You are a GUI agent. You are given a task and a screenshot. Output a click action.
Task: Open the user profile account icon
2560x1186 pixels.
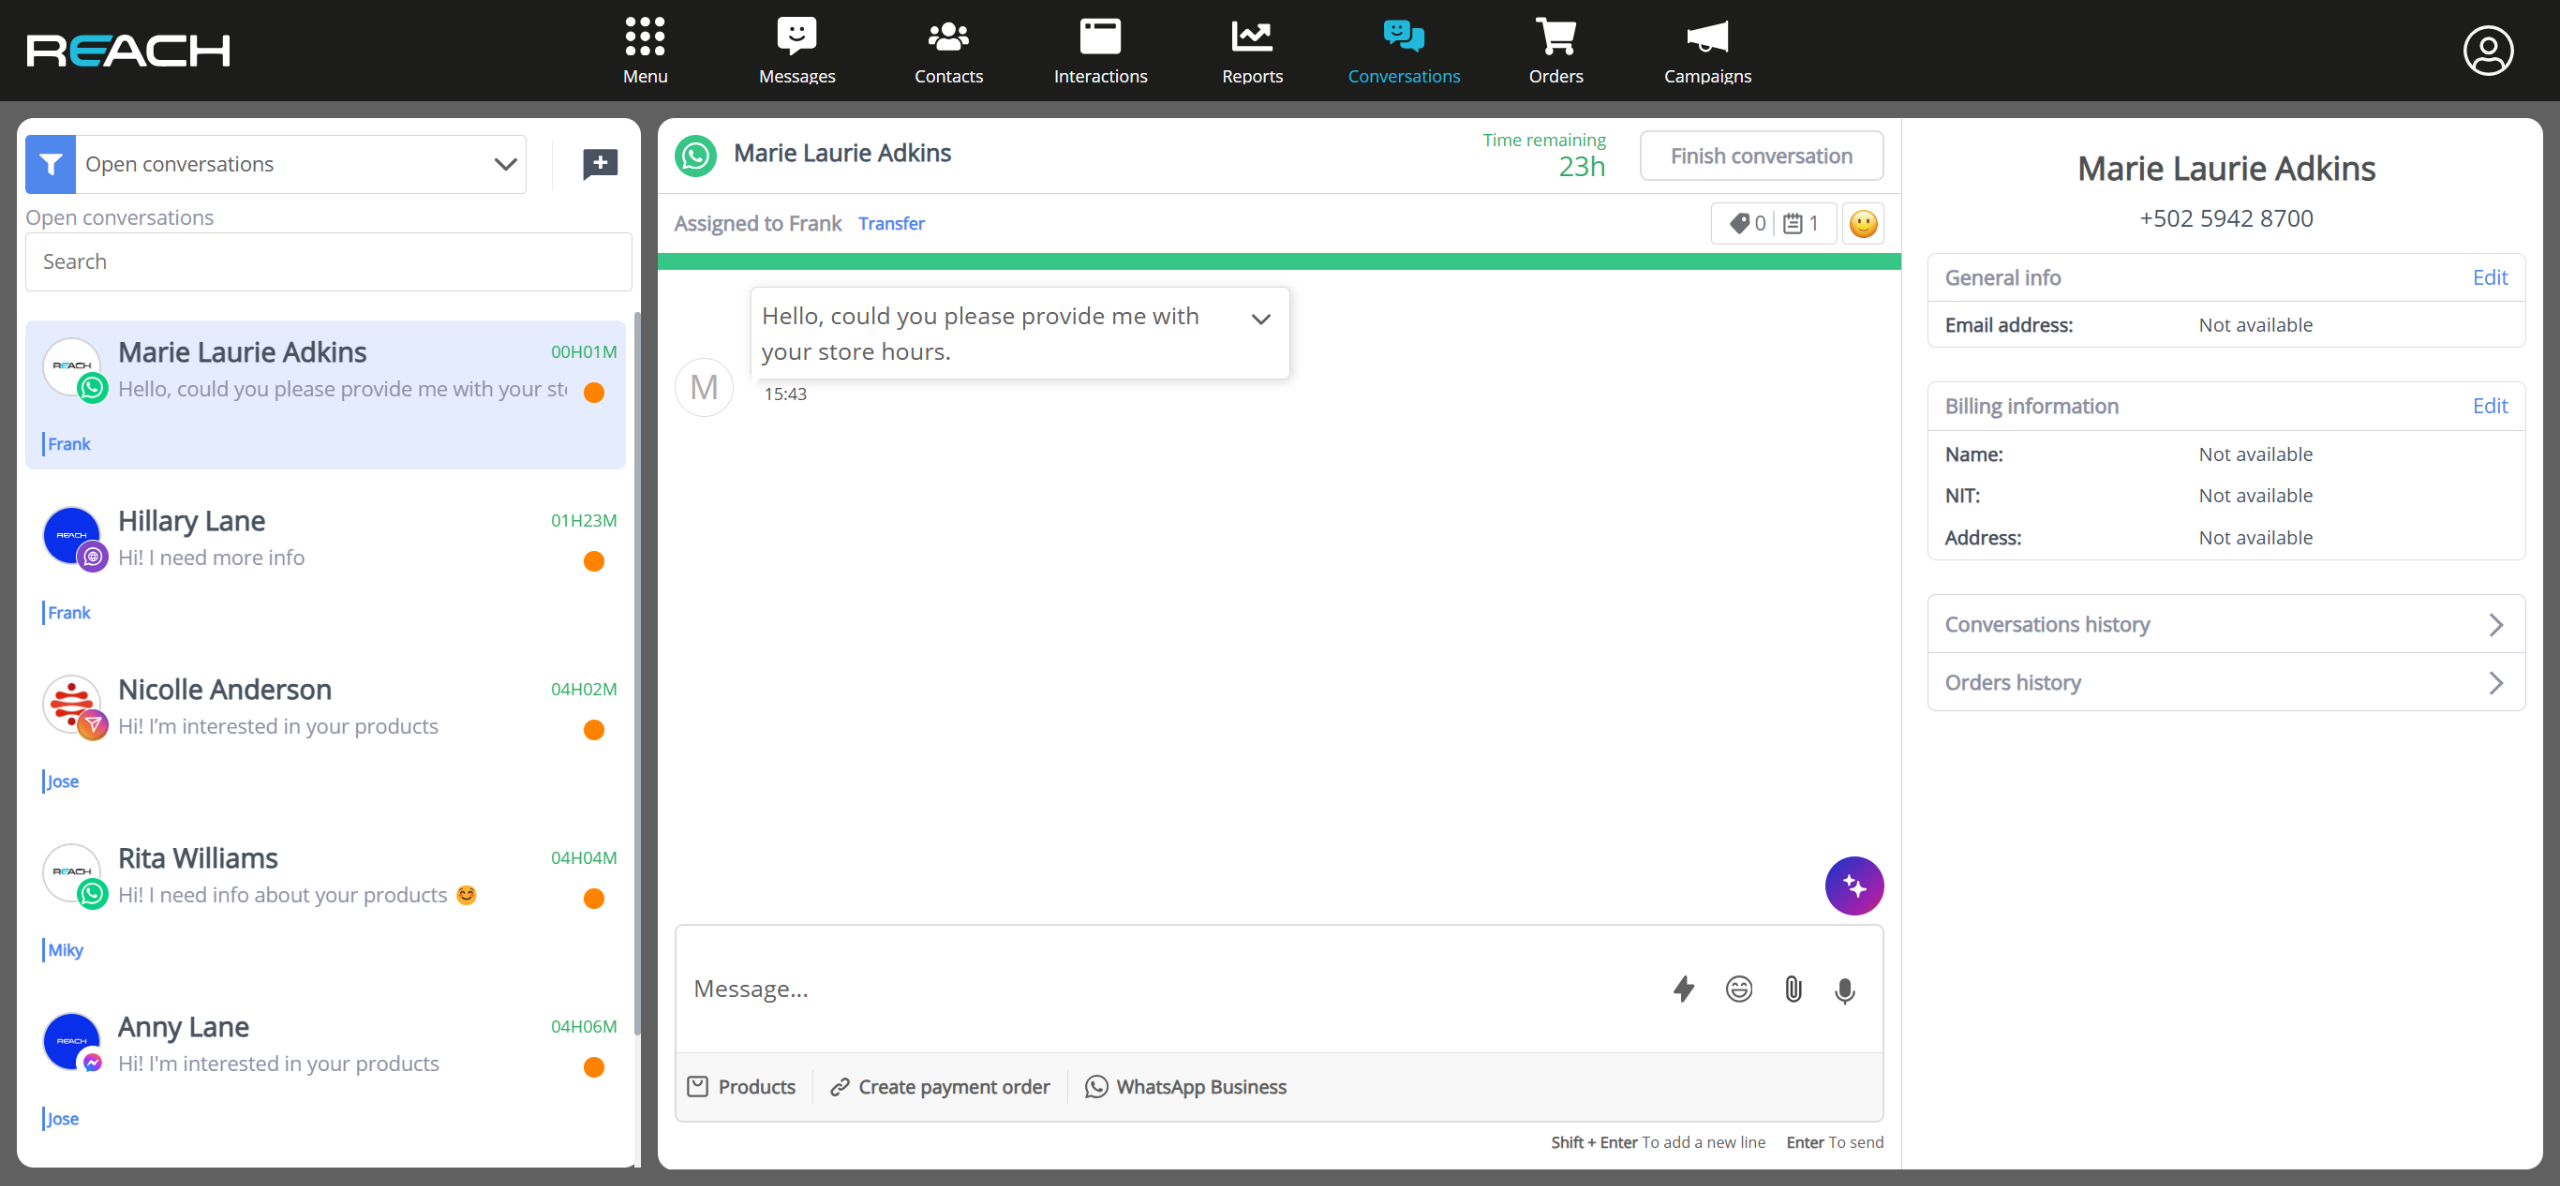click(2488, 51)
